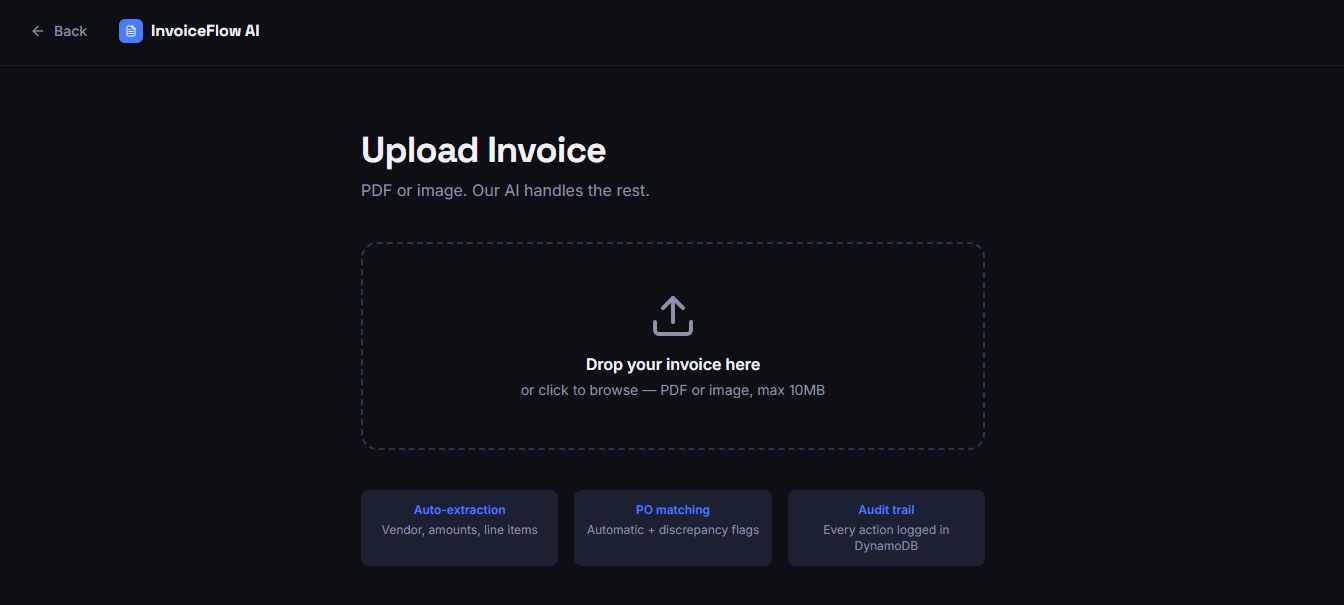The width and height of the screenshot is (1344, 605).
Task: Click "Automatic + discrepancy flags" description
Action: pyautogui.click(x=673, y=530)
